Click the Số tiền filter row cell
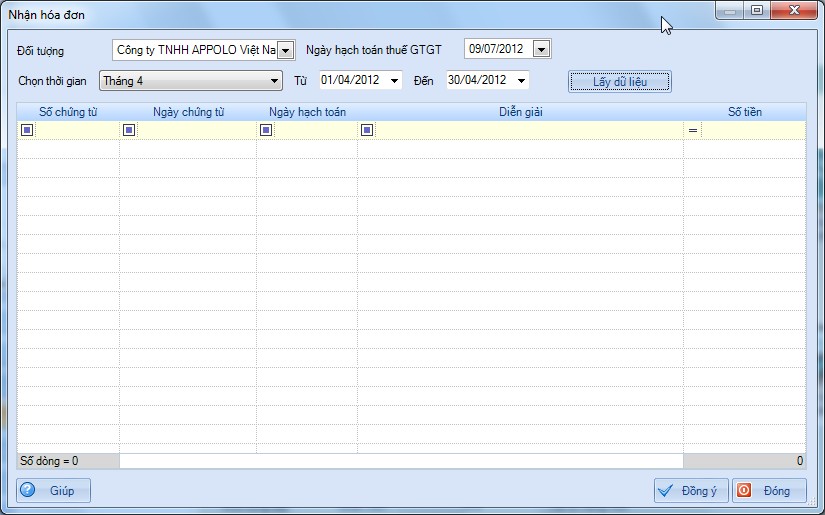The width and height of the screenshot is (825, 515). pyautogui.click(x=745, y=130)
